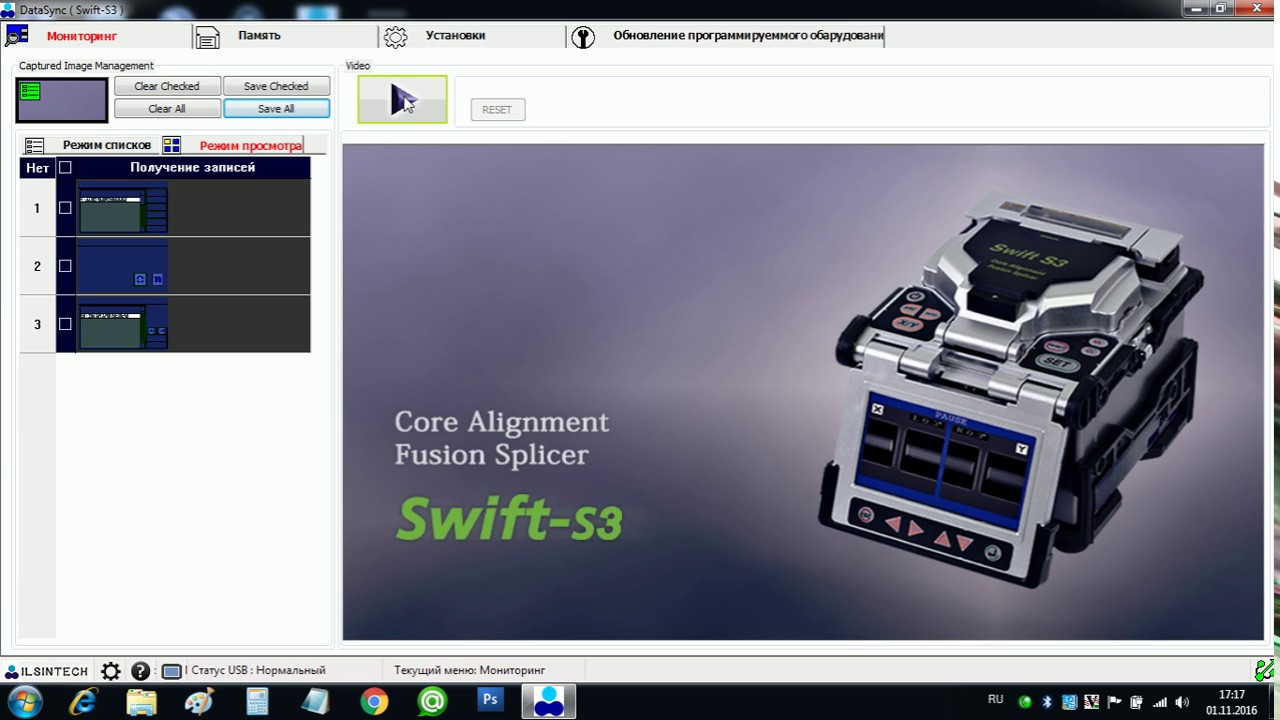Click the Получение записей column header
Screen dimensions: 1280x720
tap(193, 168)
